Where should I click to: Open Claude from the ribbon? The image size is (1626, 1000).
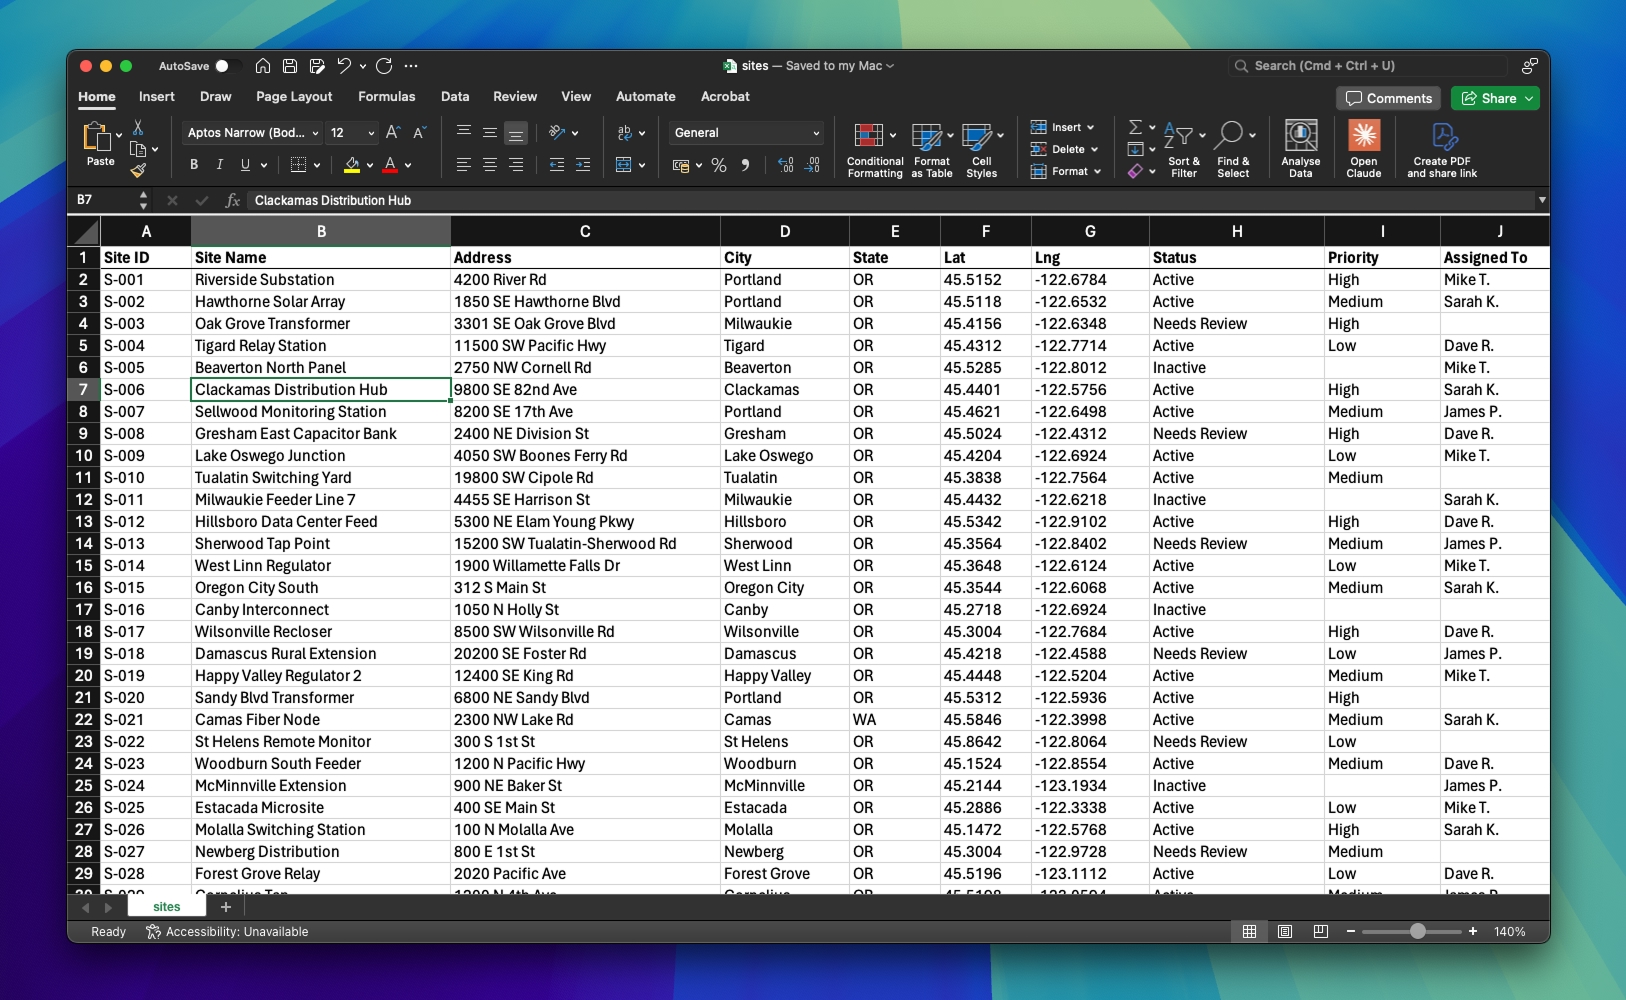[x=1363, y=148]
